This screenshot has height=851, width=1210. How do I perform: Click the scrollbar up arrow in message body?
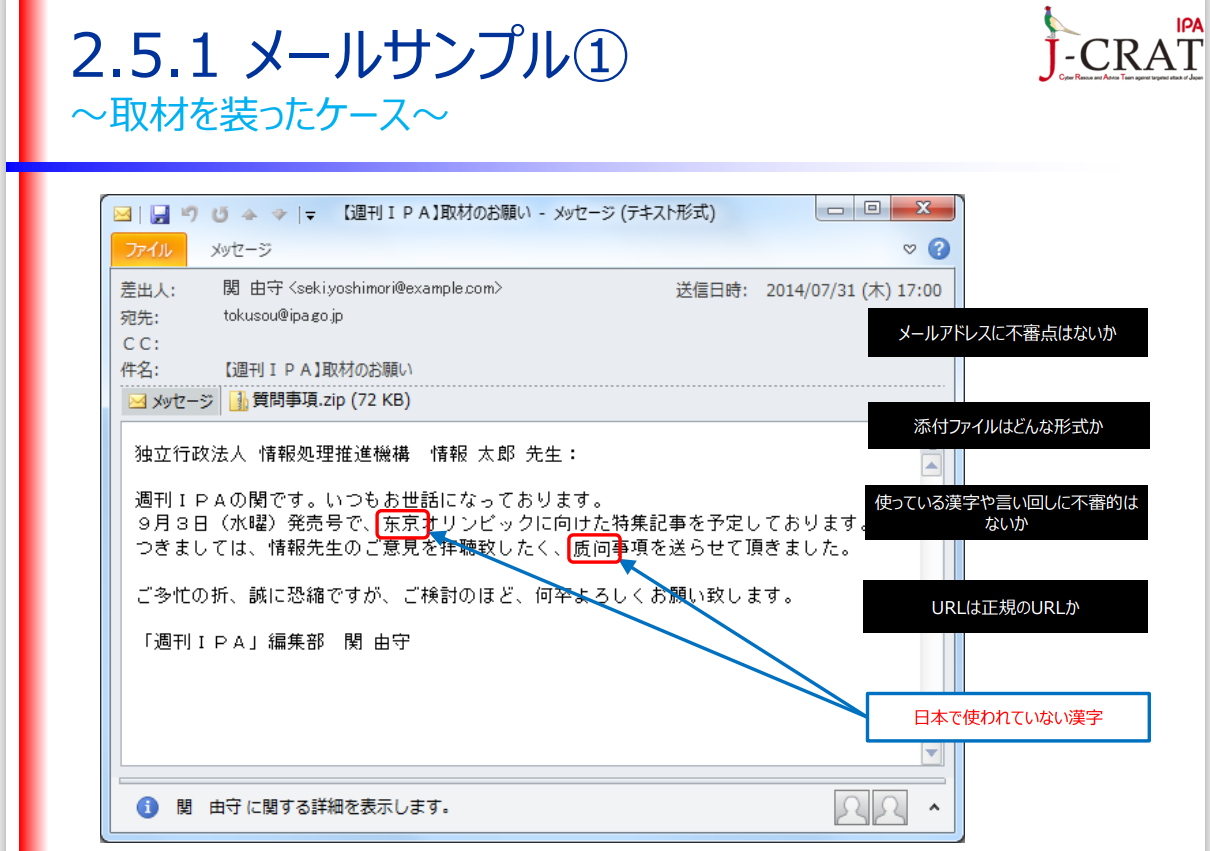point(931,465)
